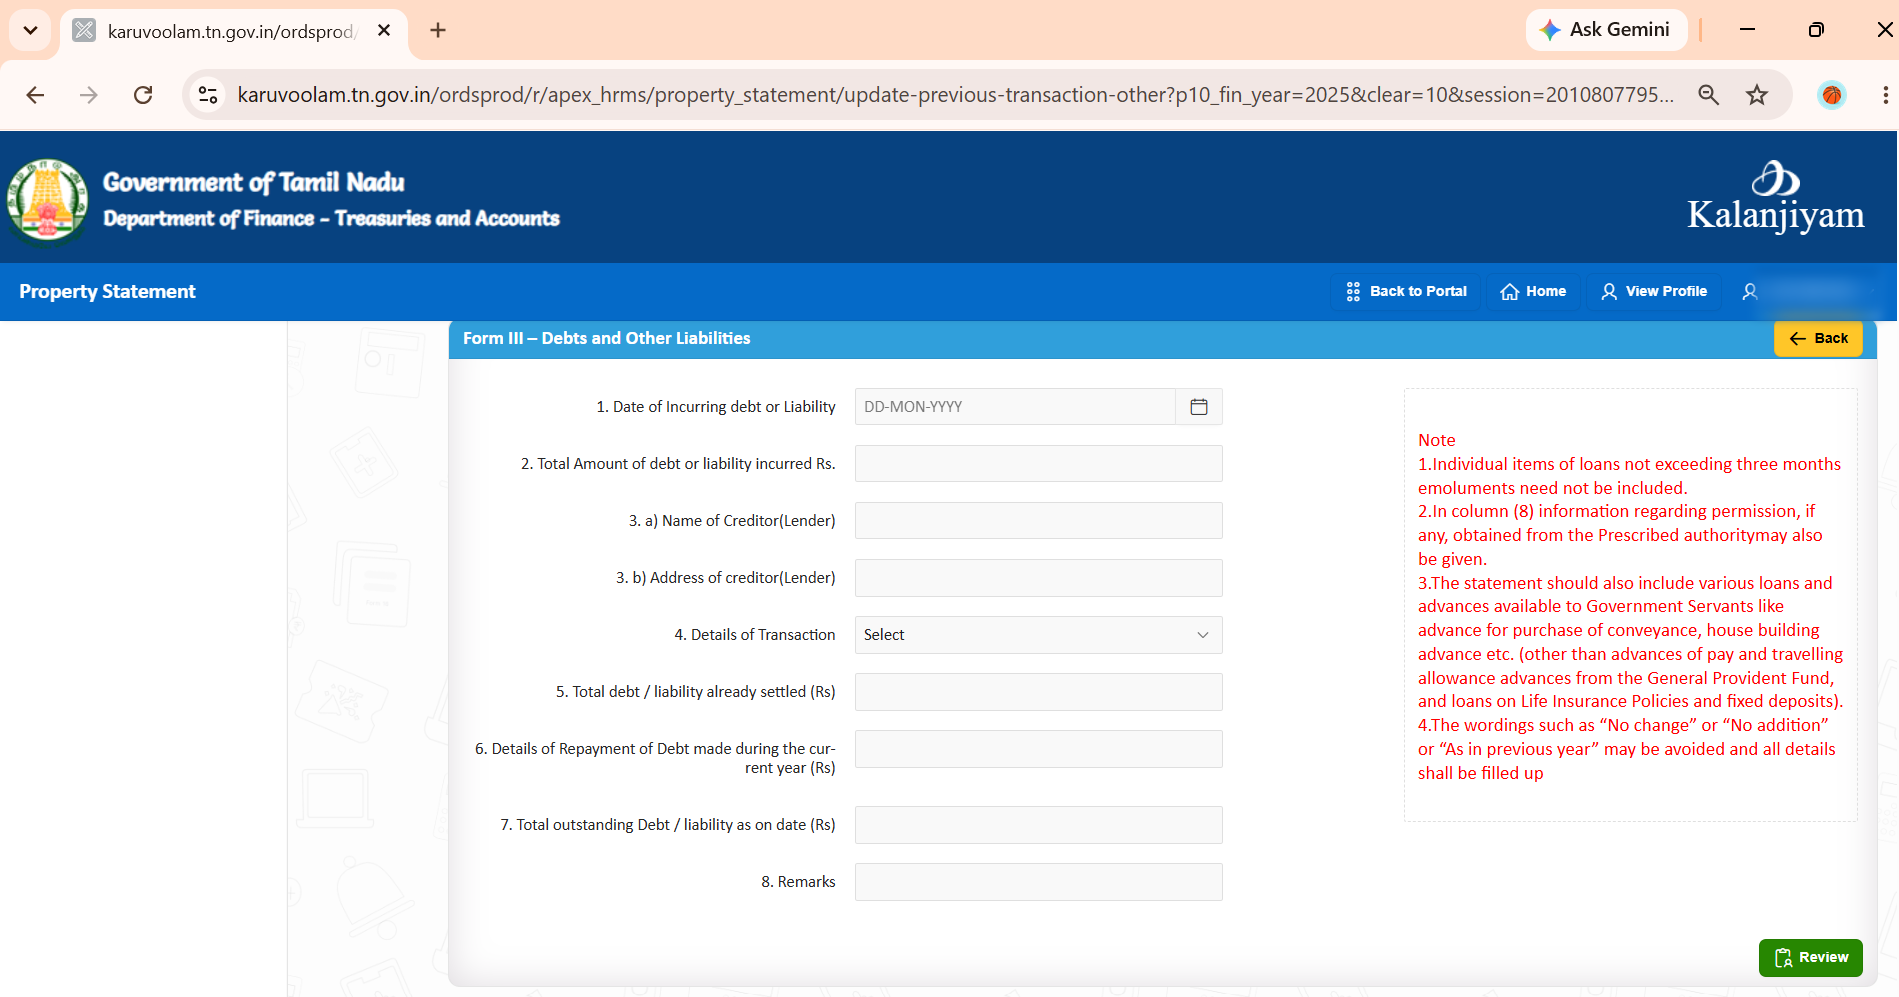Open browser profile avatar
1899x997 pixels.
(x=1832, y=95)
